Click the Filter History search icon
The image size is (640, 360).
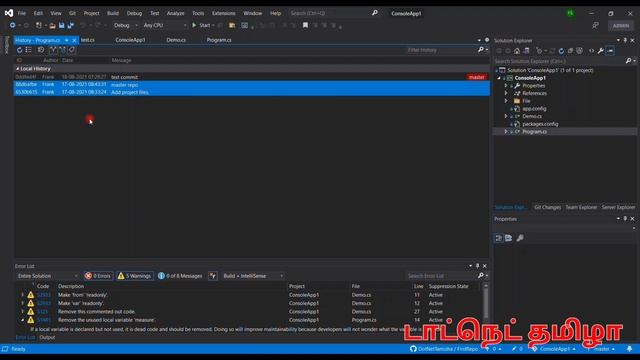click(x=481, y=50)
